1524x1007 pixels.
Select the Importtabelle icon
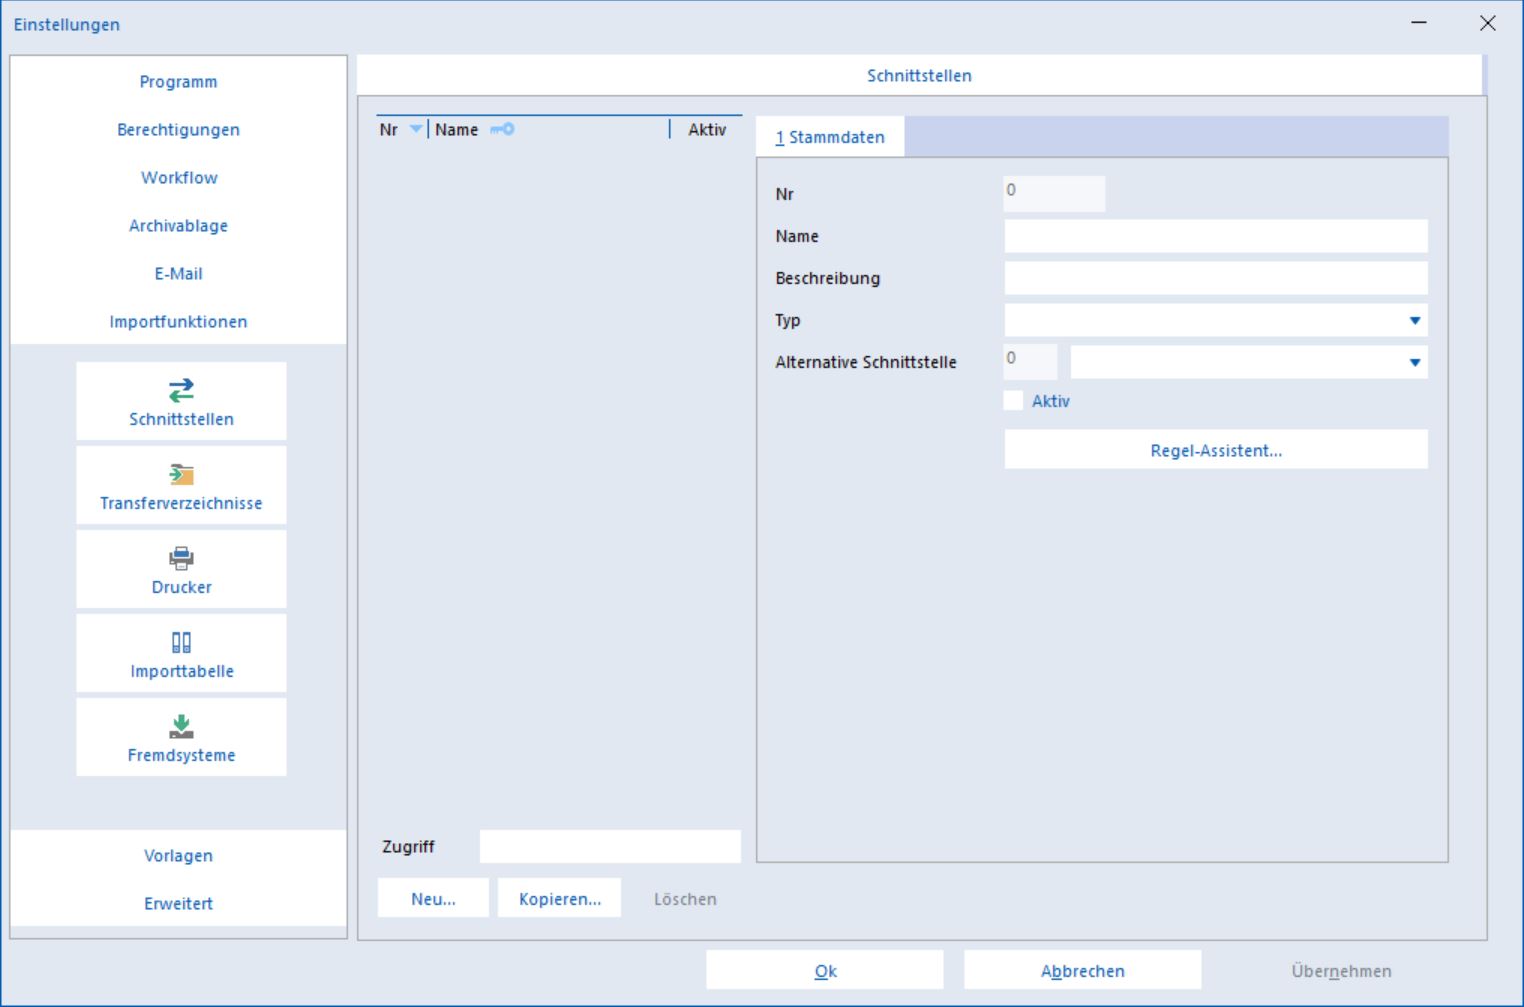coord(181,642)
